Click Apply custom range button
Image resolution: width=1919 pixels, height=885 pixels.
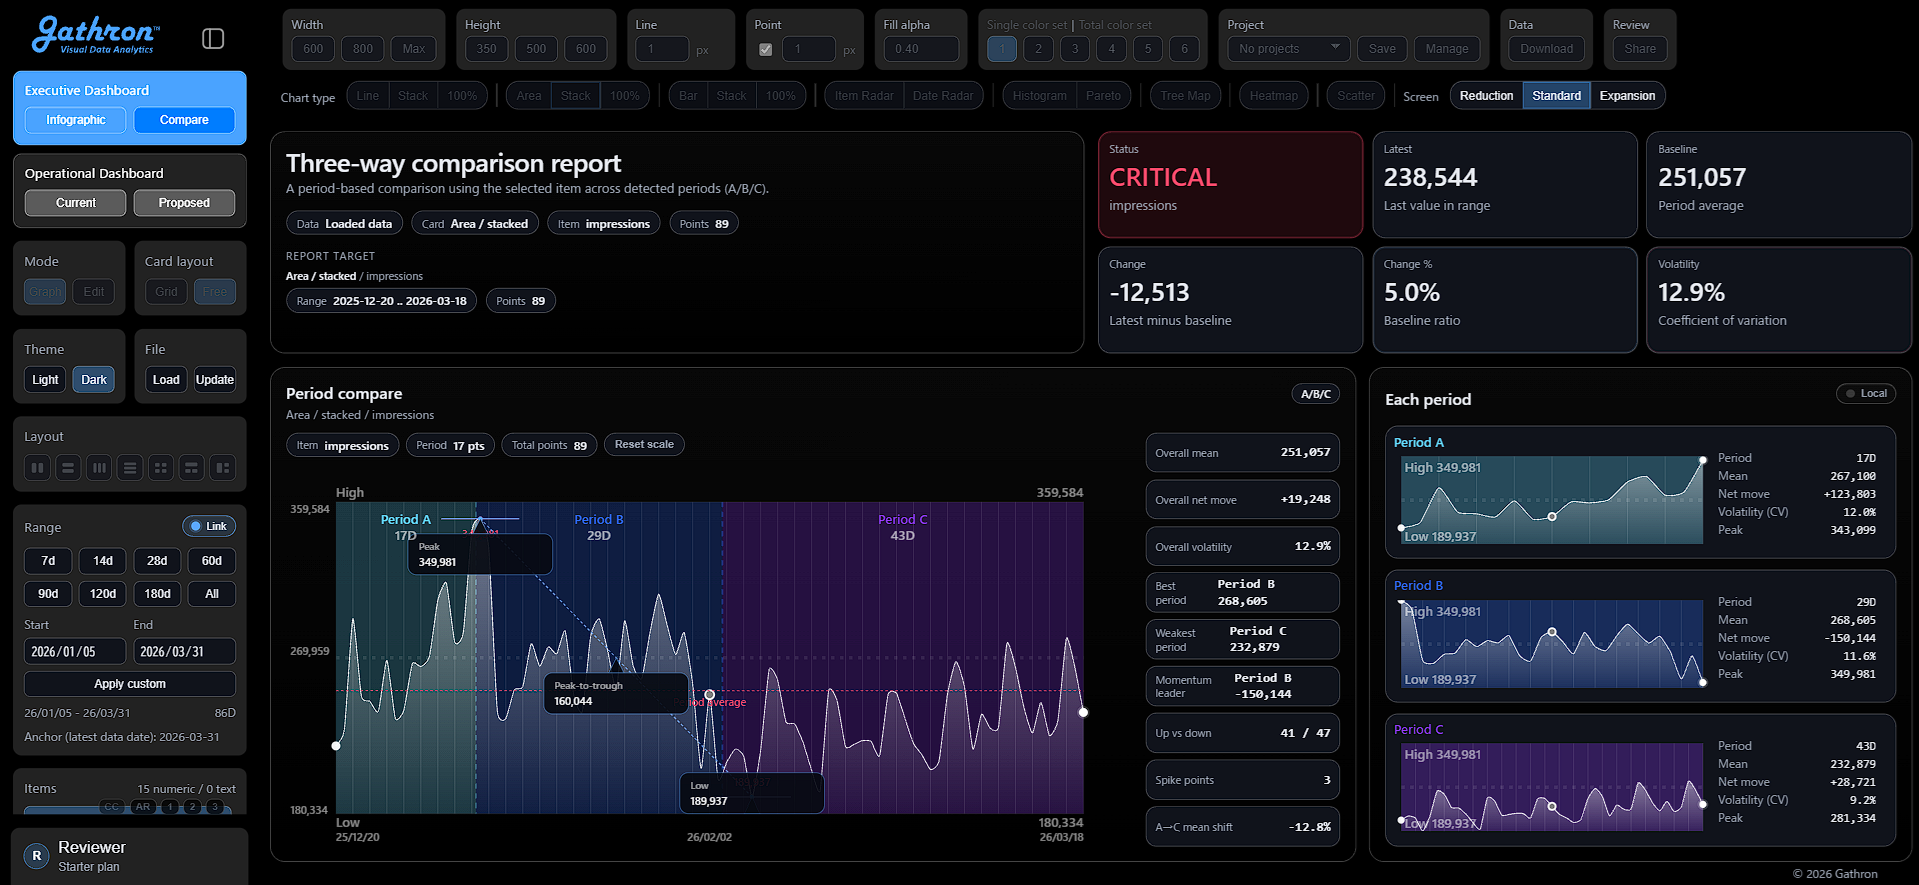pos(130,684)
